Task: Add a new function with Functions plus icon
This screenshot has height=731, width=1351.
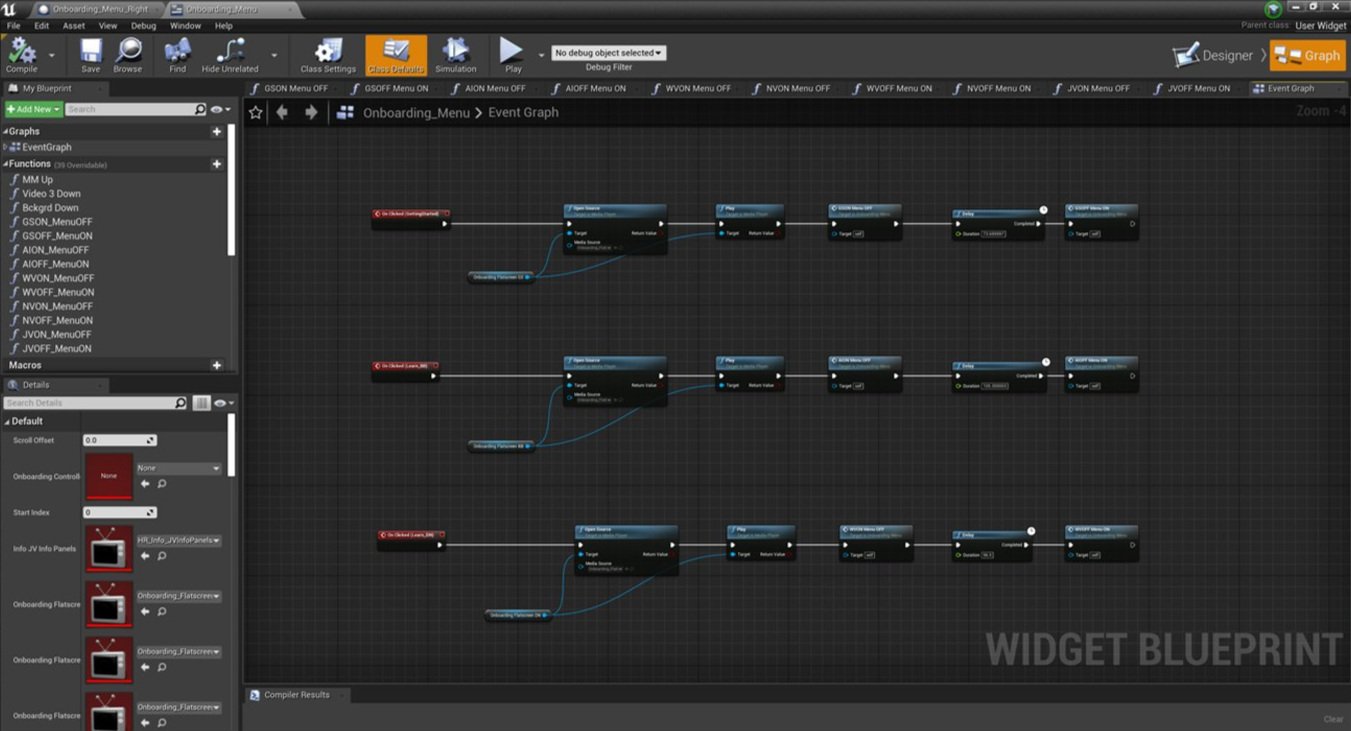Action: point(217,164)
